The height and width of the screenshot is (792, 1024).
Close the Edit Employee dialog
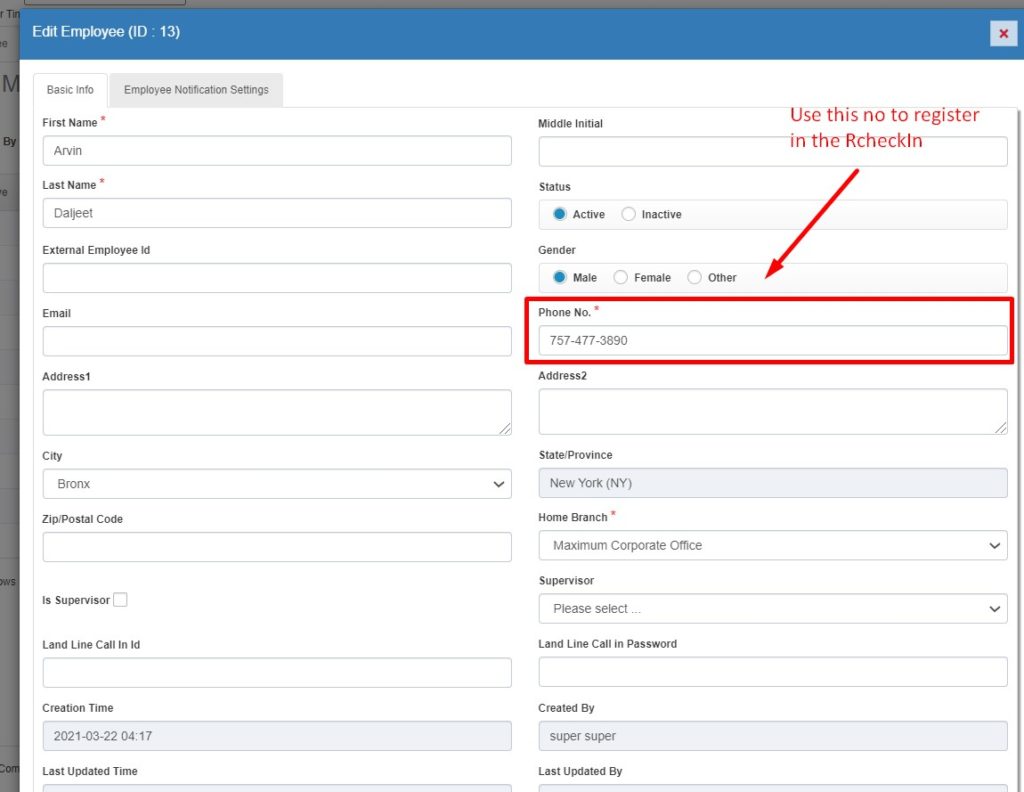1003,33
